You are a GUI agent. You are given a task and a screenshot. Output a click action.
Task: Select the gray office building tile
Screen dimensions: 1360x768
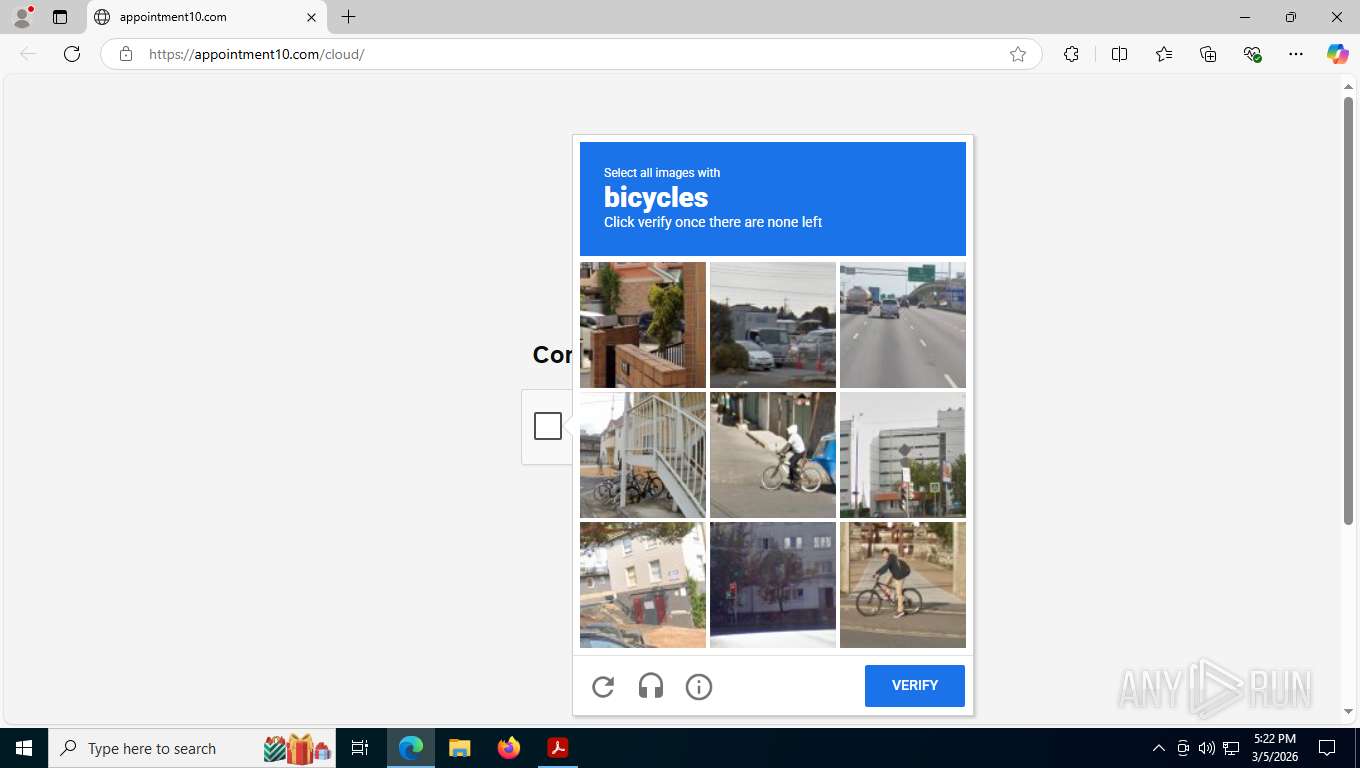pos(903,455)
